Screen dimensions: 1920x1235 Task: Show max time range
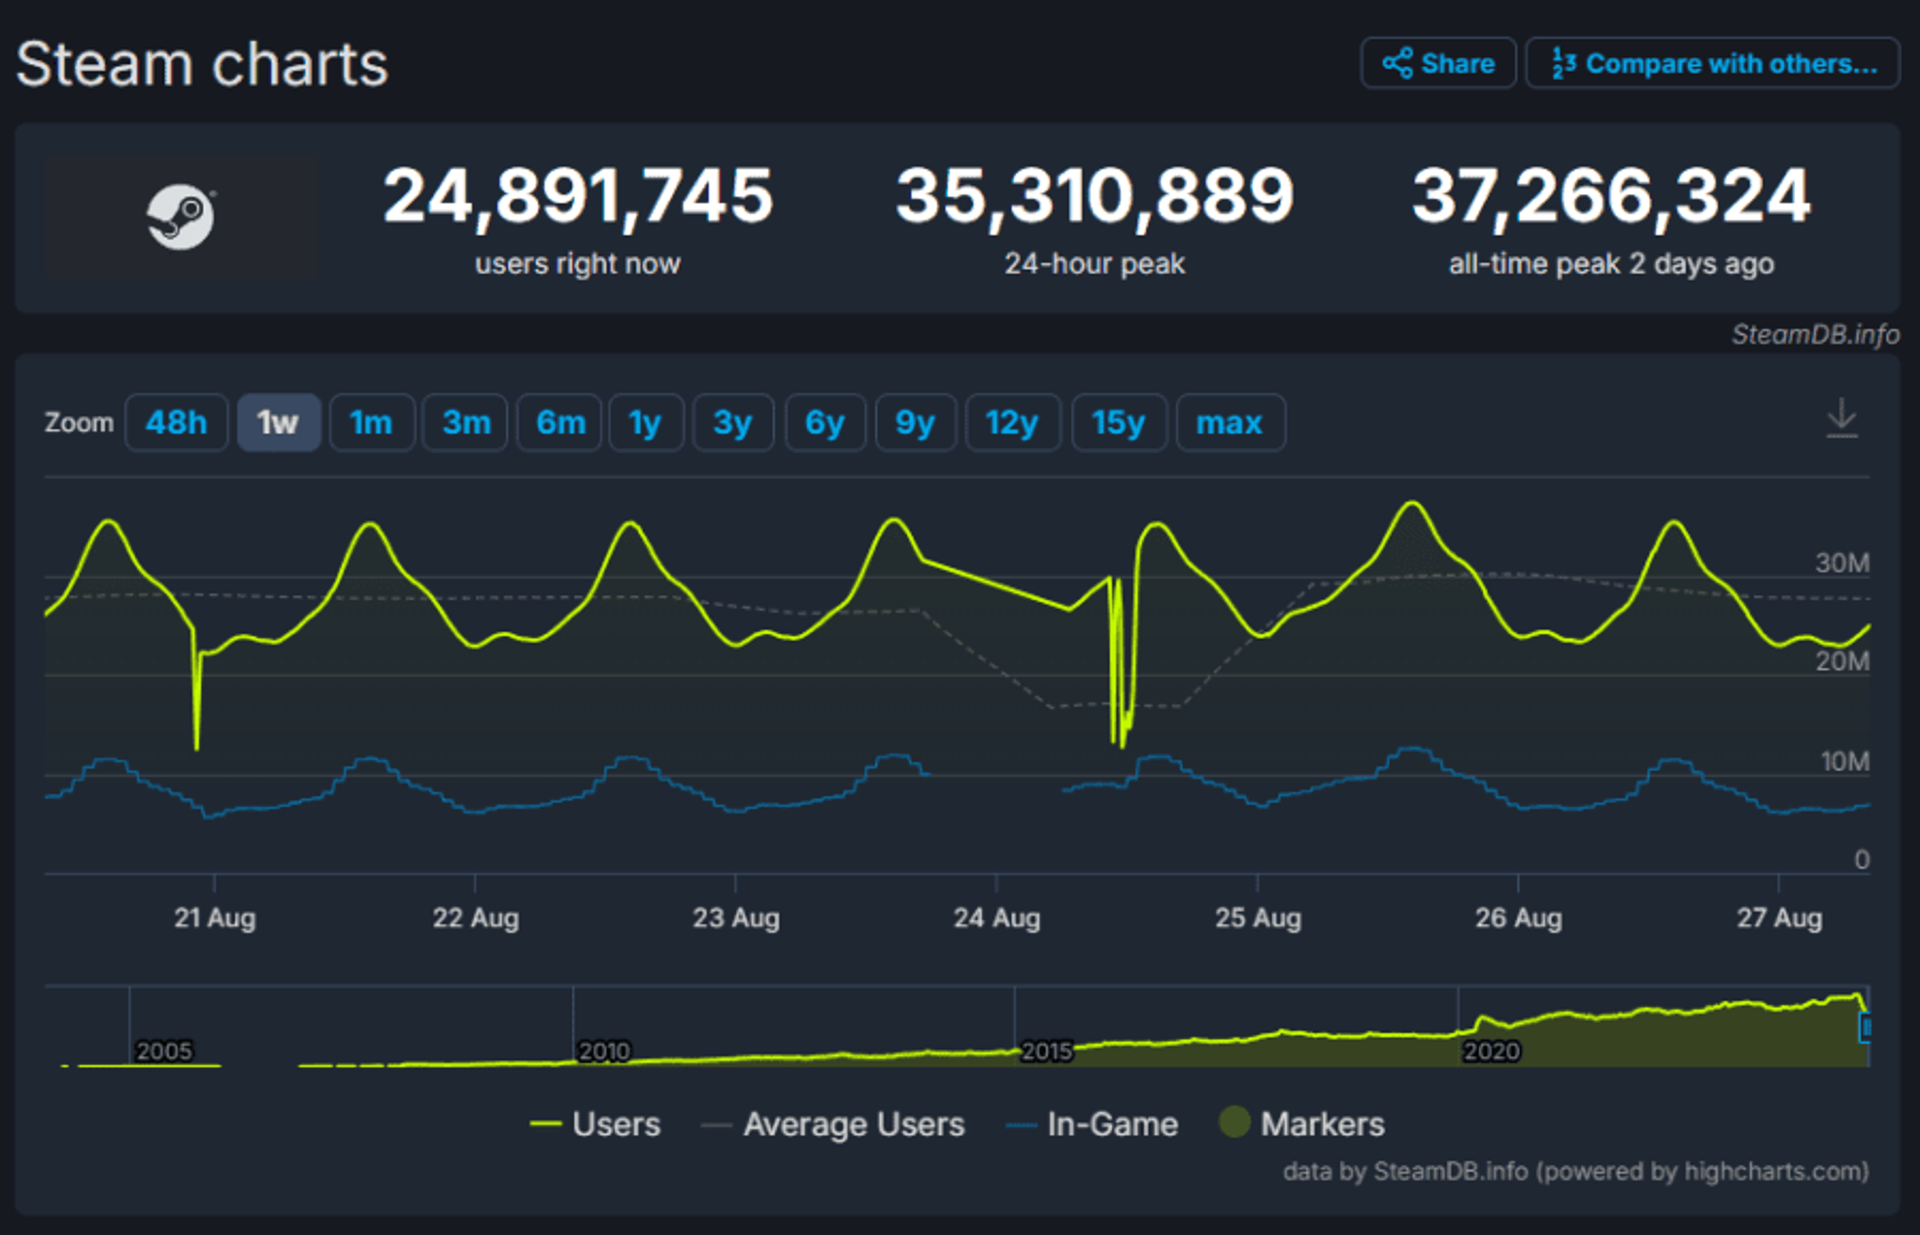pyautogui.click(x=1230, y=423)
